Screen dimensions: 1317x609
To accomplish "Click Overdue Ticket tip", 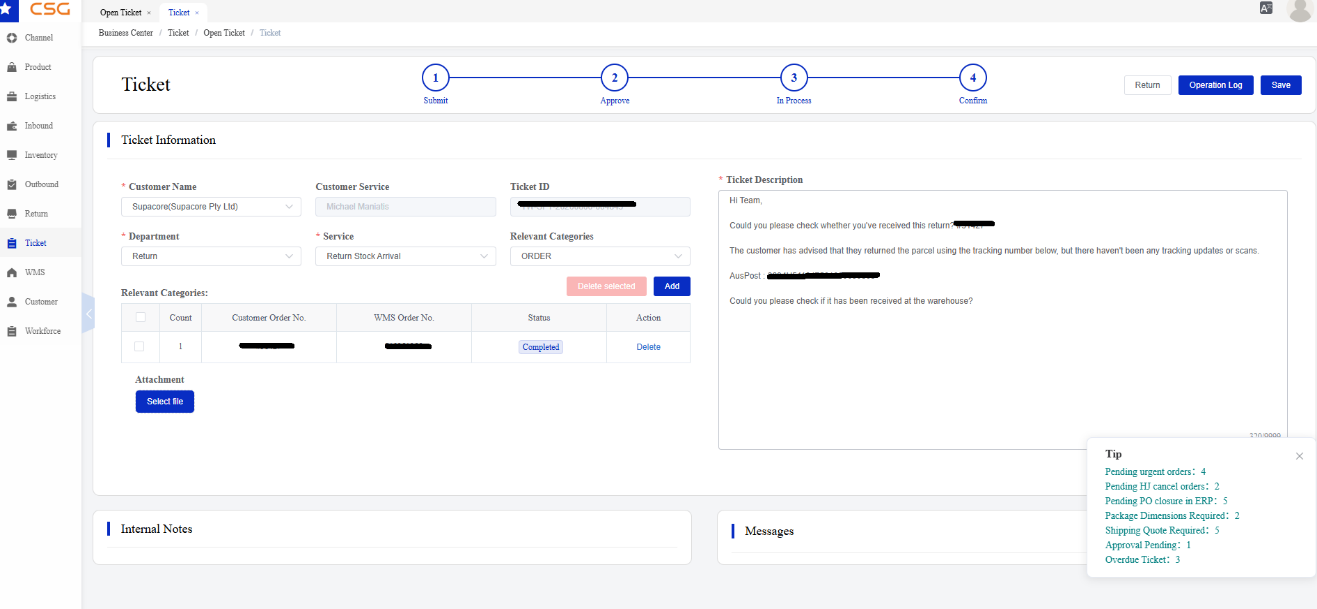I will pos(1143,560).
